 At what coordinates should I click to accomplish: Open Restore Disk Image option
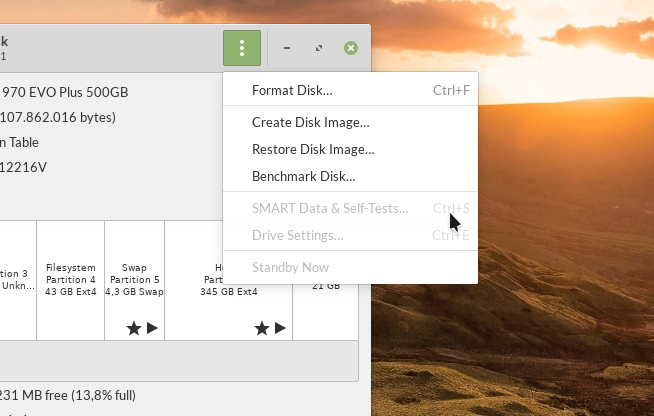(350, 149)
